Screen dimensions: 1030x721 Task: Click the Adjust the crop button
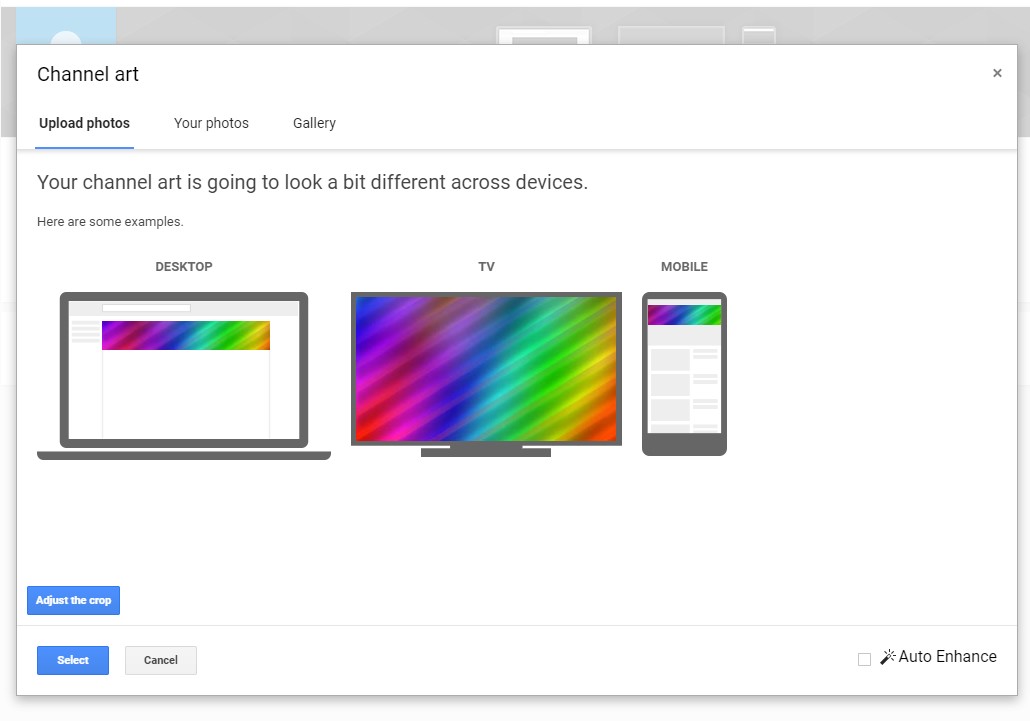tap(74, 600)
